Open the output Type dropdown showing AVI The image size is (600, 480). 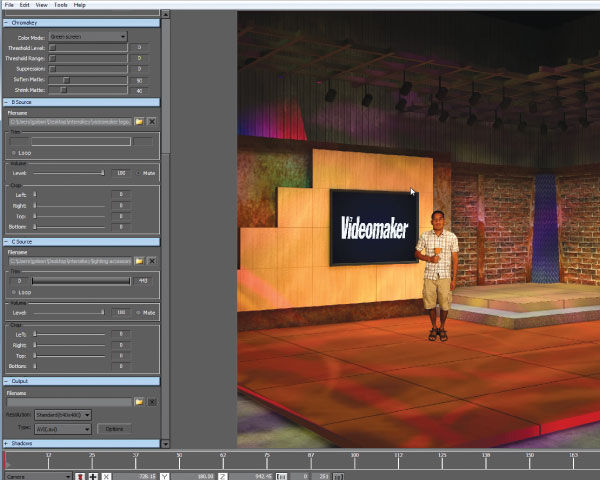(63, 429)
